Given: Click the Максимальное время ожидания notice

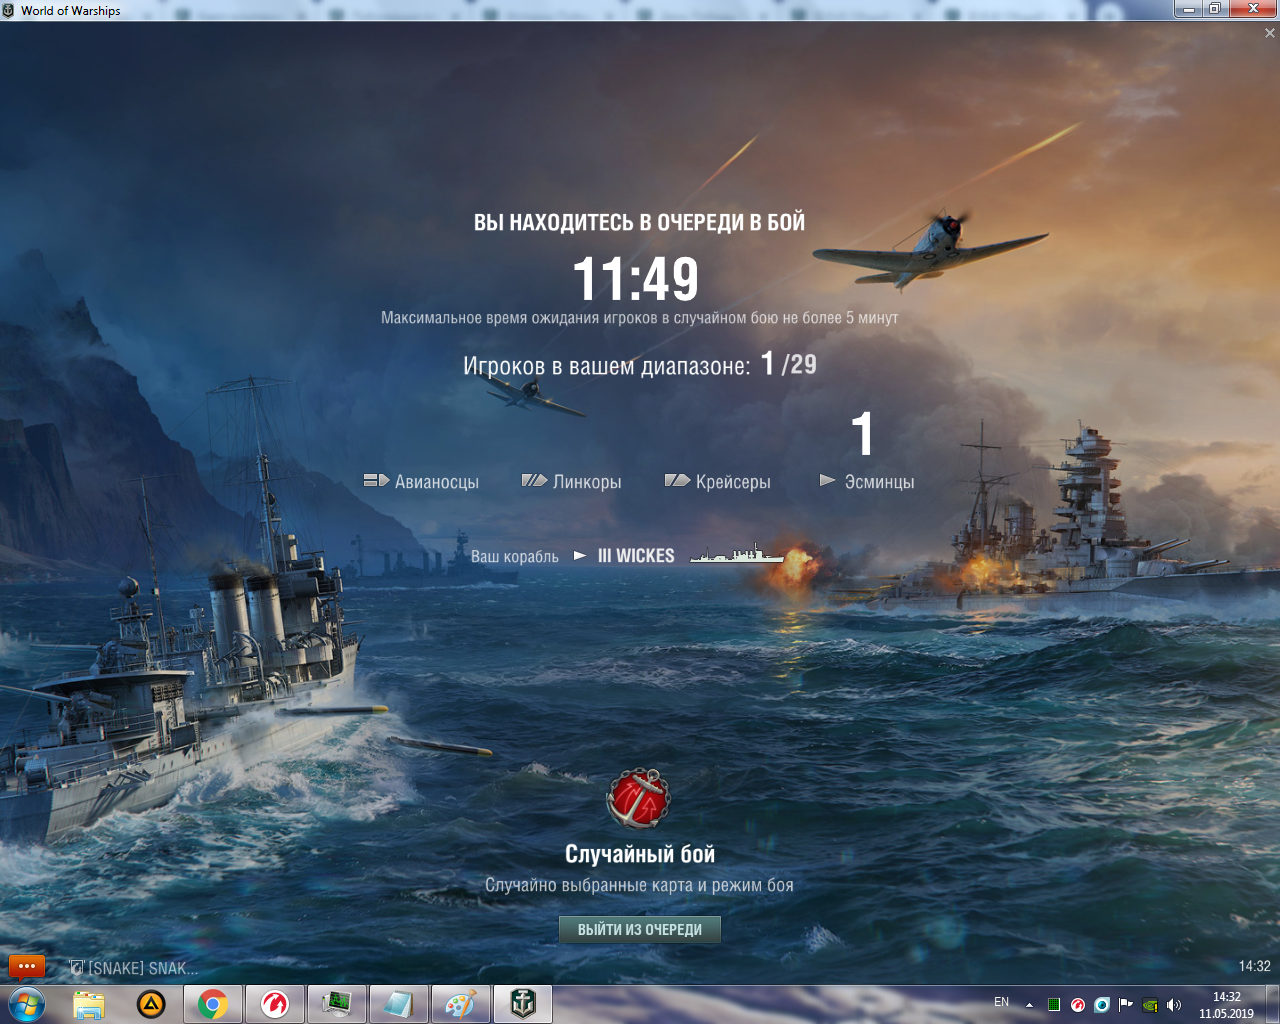Looking at the screenshot, I should pos(640,318).
